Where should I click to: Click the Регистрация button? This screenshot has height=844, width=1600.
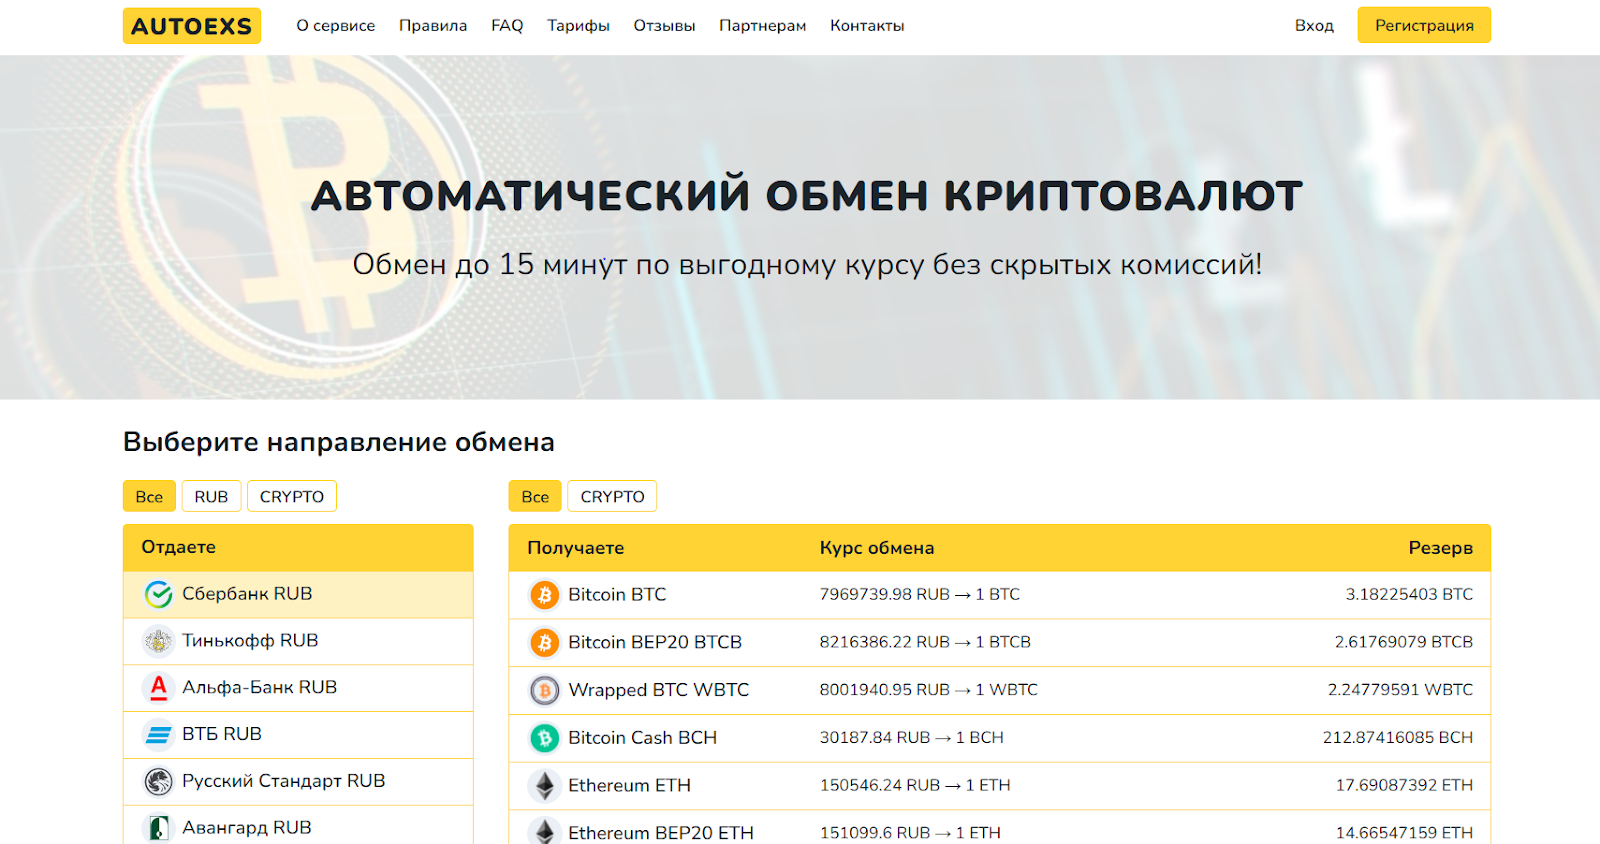point(1424,25)
